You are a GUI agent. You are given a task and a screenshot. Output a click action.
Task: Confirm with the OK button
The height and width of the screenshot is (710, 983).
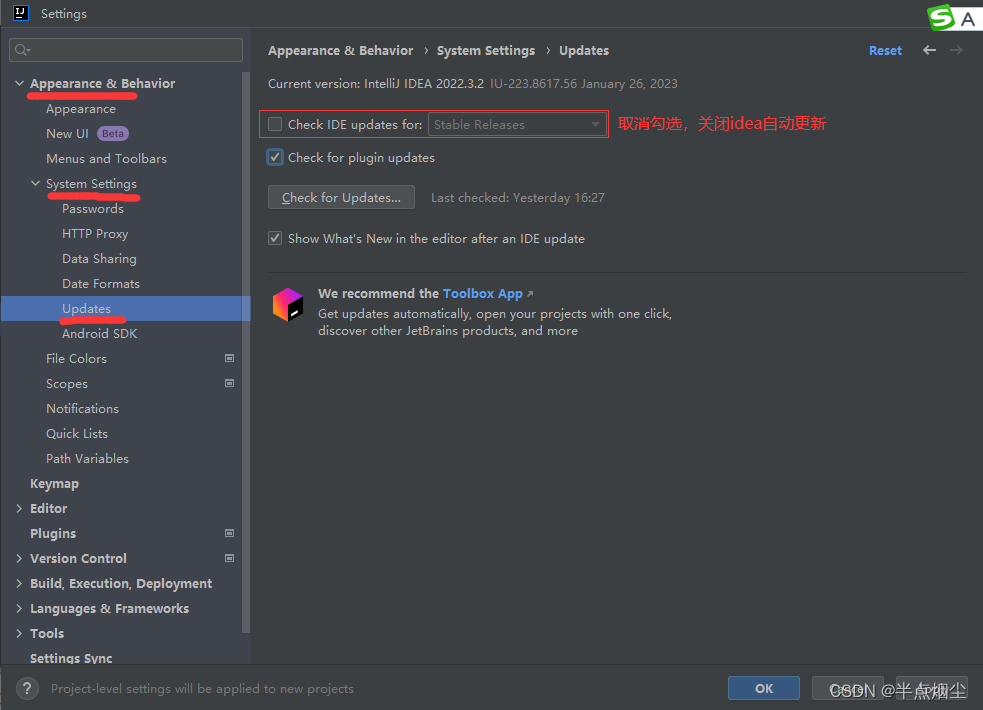pos(764,688)
